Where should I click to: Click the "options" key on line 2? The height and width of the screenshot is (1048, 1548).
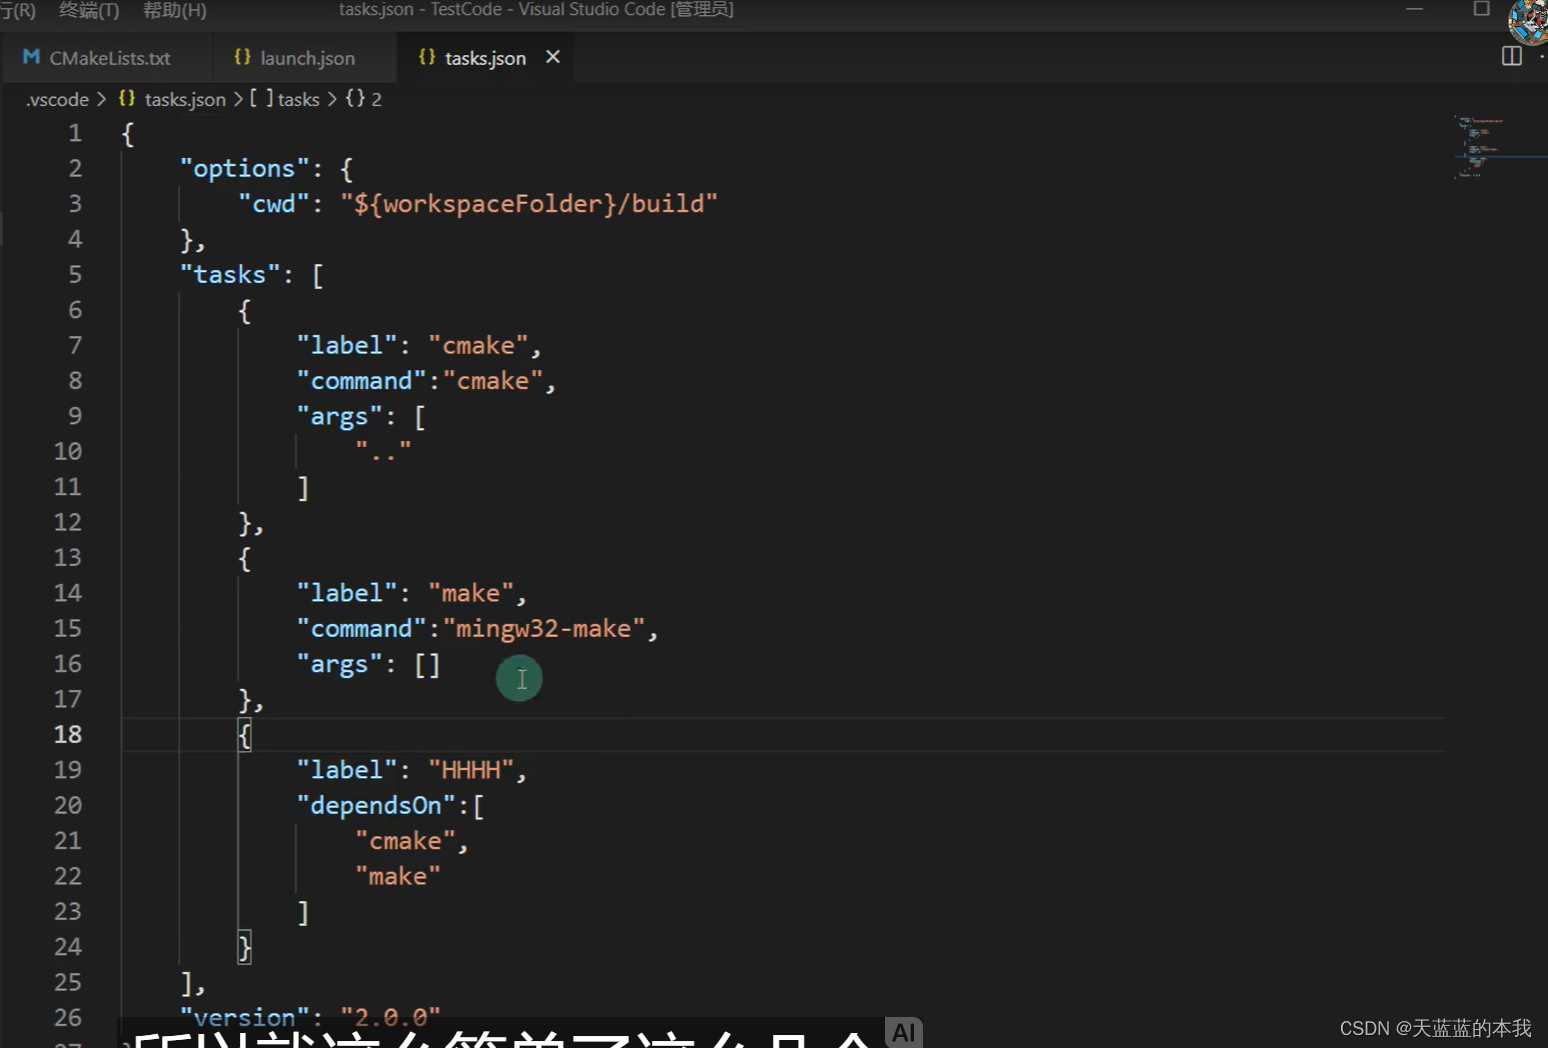click(244, 168)
